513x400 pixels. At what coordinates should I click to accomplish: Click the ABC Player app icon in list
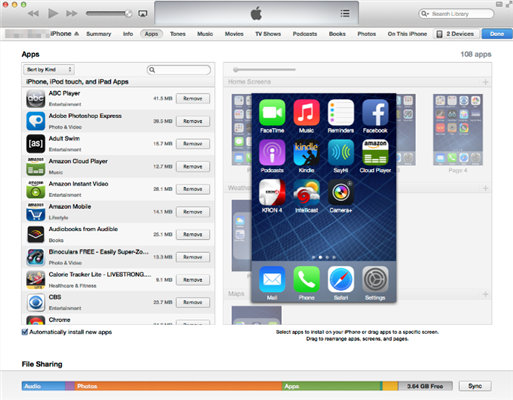click(x=36, y=99)
